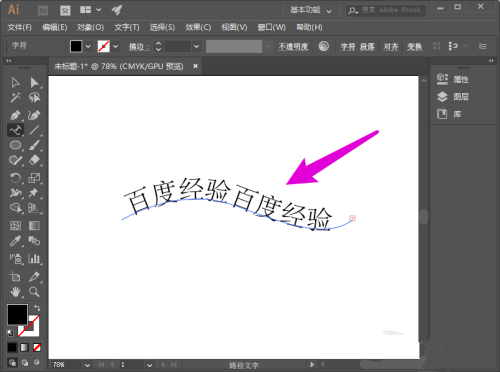The height and width of the screenshot is (372, 500).
Task: Select the Column Graph tool
Action: click(x=34, y=259)
